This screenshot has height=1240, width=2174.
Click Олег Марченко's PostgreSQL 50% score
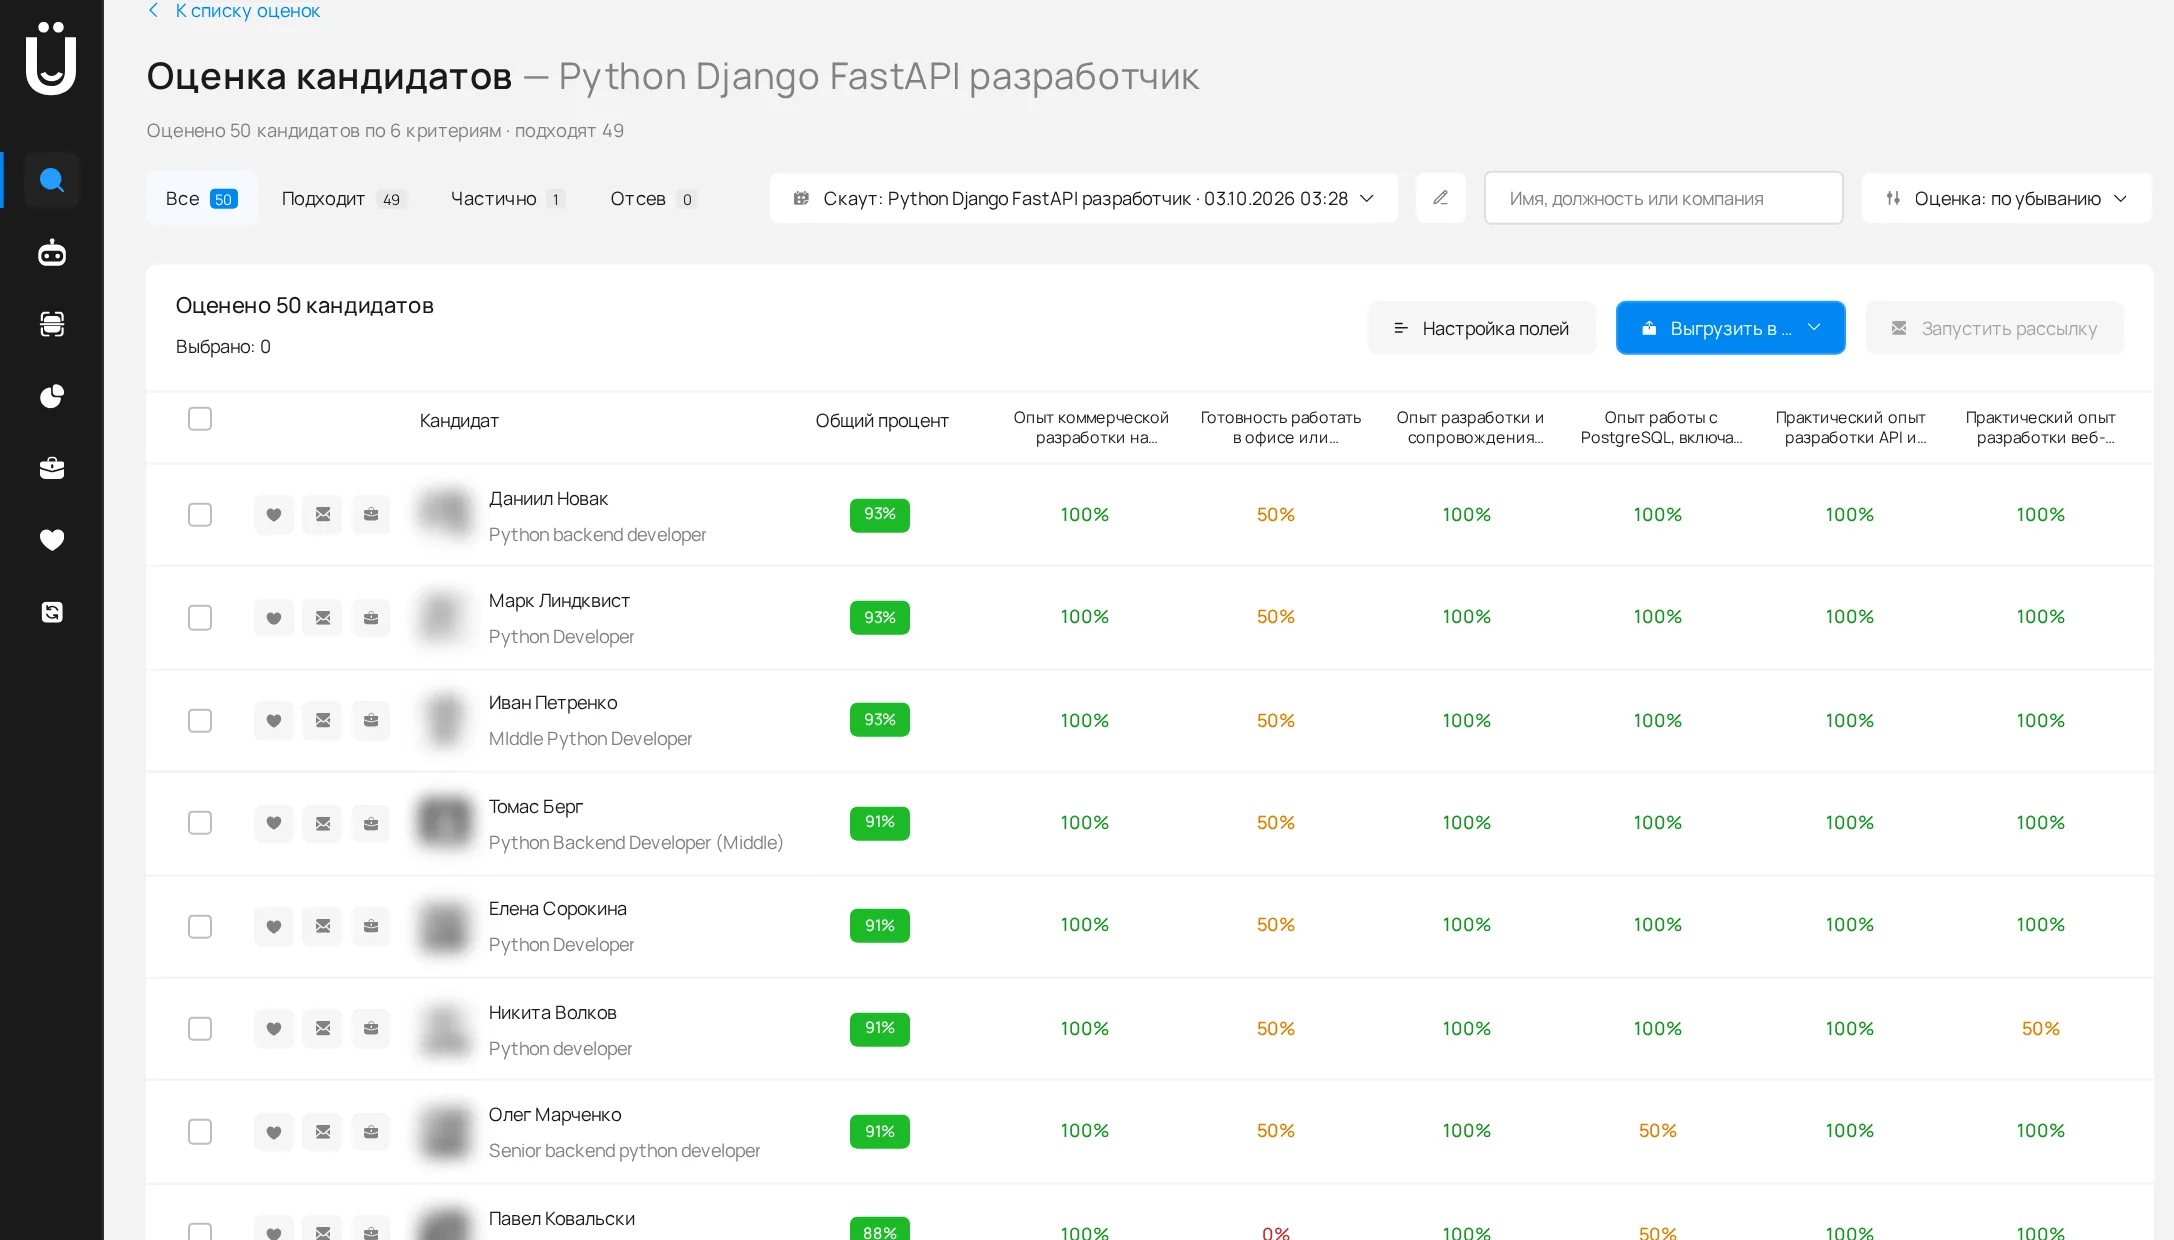(x=1657, y=1130)
